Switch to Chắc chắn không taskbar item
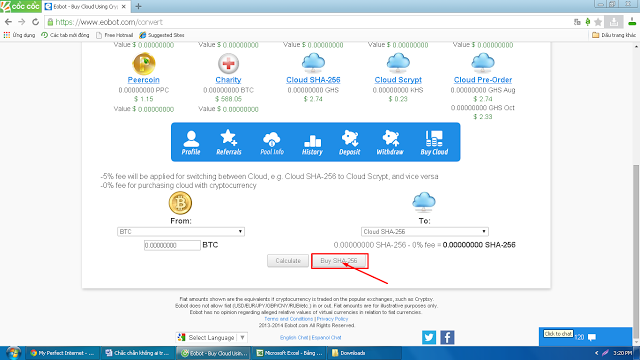Image resolution: width=640 pixels, height=360 pixels. tap(138, 353)
